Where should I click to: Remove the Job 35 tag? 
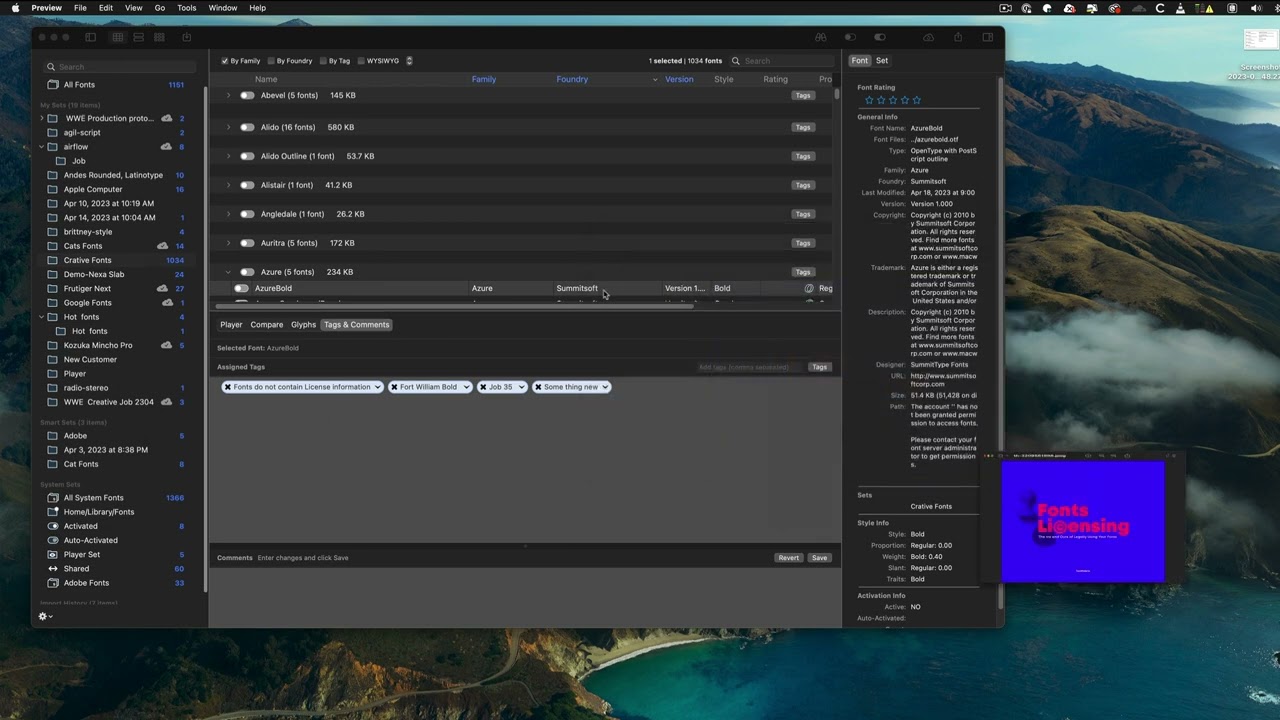pyautogui.click(x=484, y=387)
